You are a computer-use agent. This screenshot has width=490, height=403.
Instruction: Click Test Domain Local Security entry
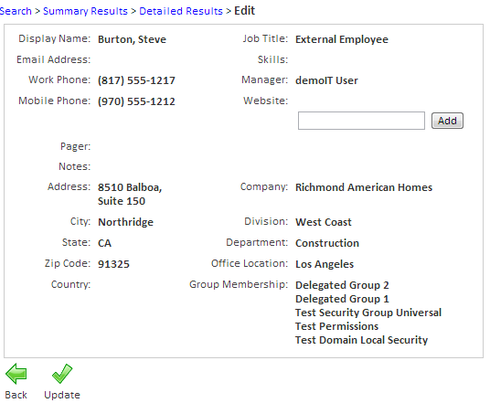click(362, 340)
